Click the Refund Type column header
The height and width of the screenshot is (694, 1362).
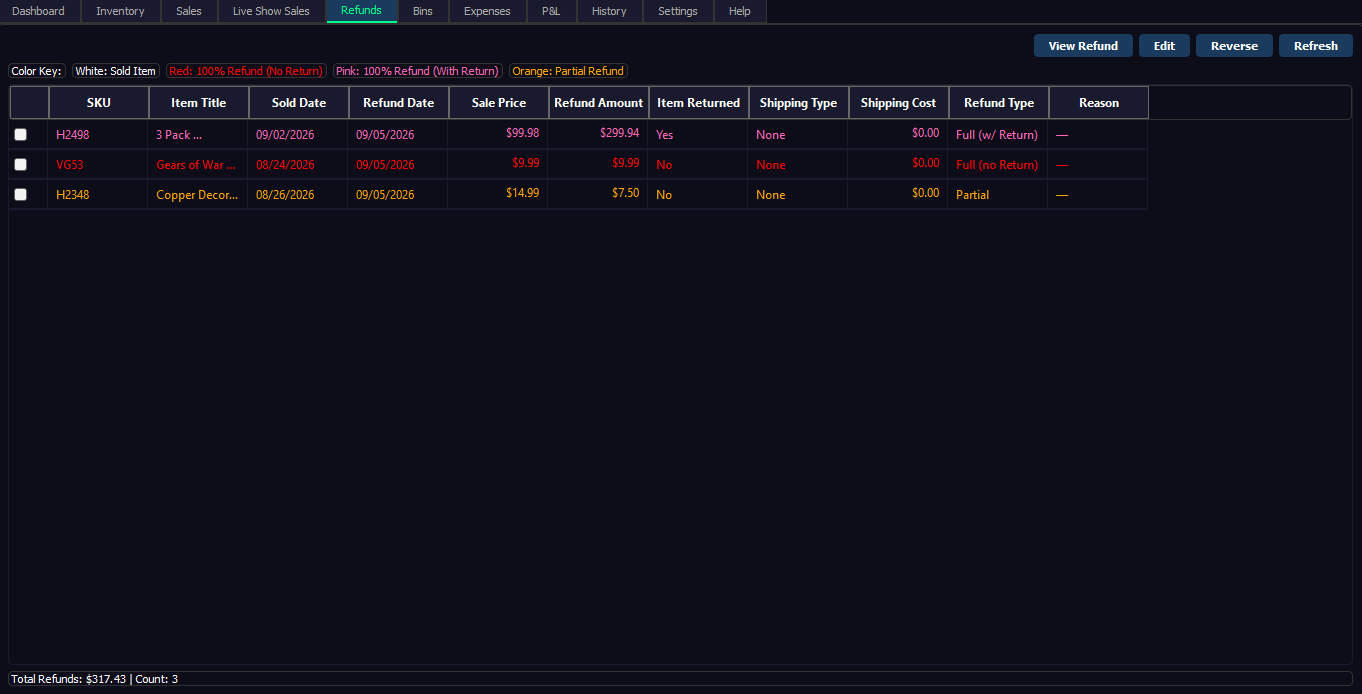[x=999, y=103]
